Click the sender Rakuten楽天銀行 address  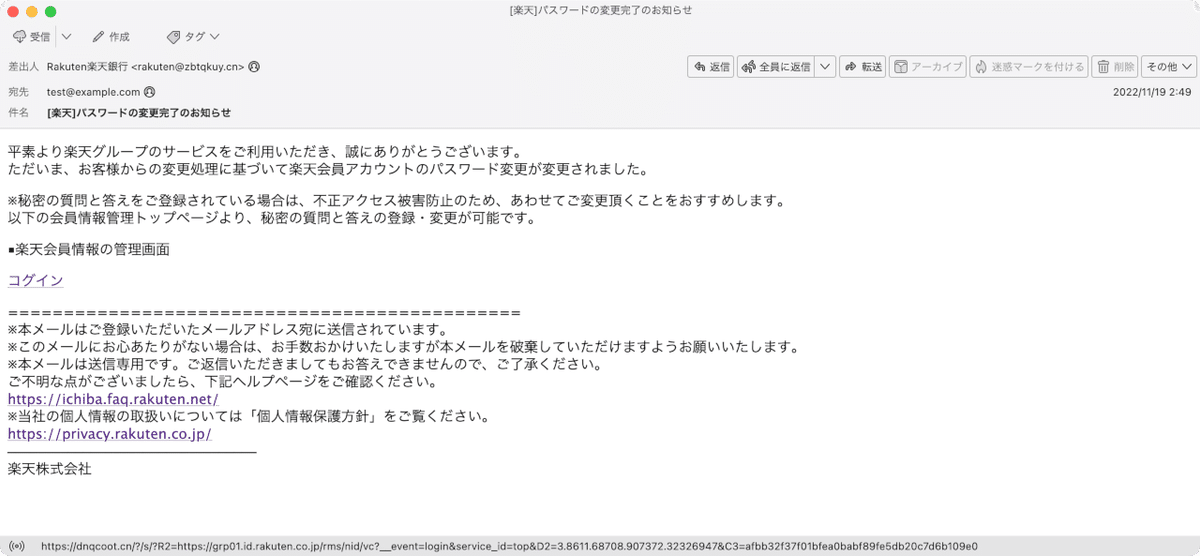click(146, 67)
